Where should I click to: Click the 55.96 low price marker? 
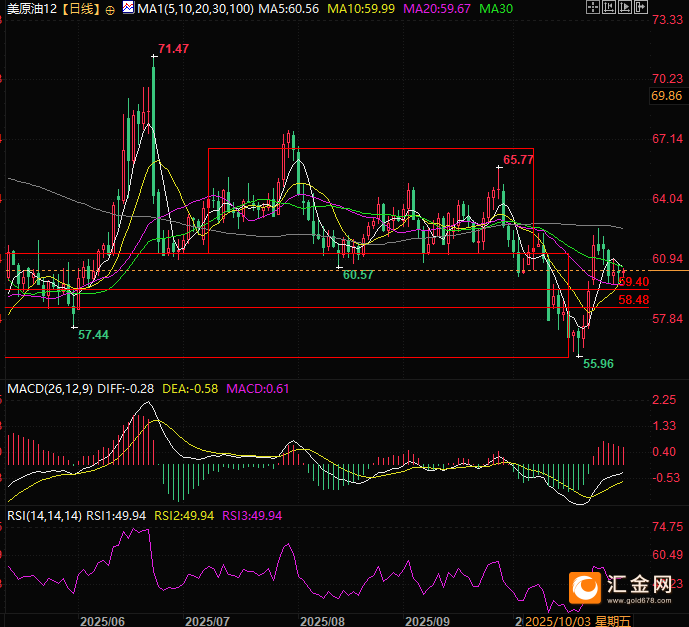click(599, 364)
